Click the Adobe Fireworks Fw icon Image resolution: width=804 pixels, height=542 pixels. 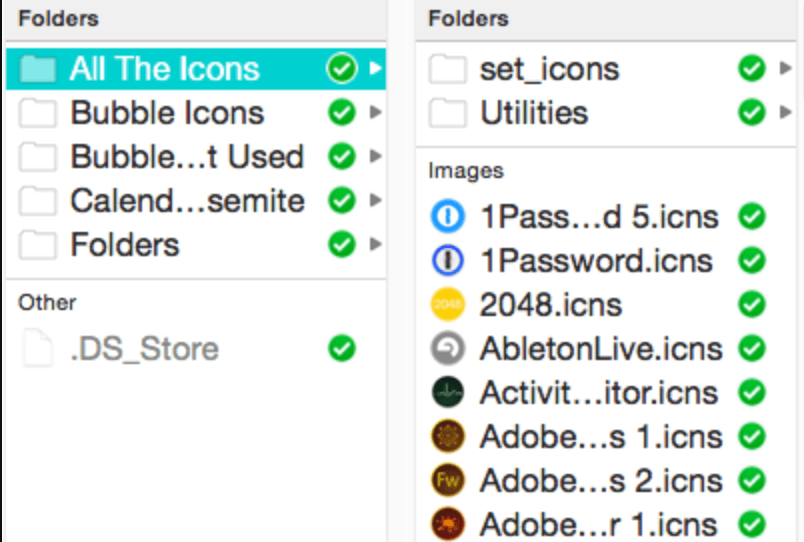tap(445, 480)
